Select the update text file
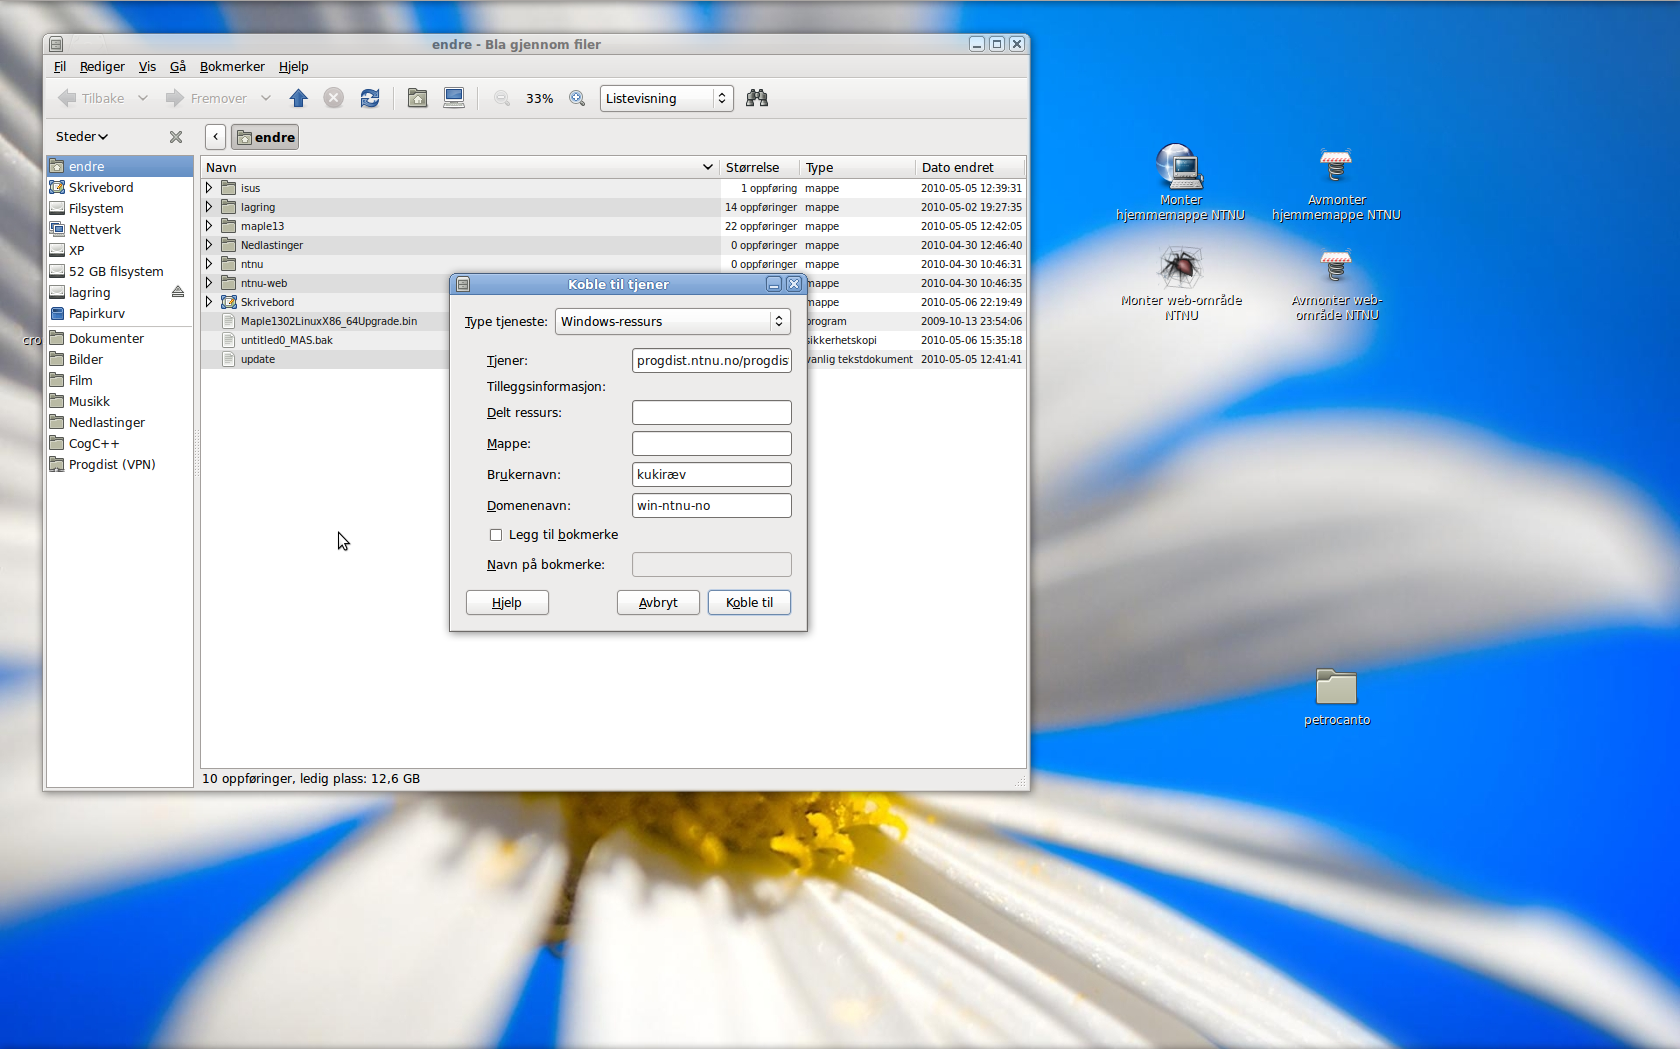The height and width of the screenshot is (1050, 1680). (258, 359)
